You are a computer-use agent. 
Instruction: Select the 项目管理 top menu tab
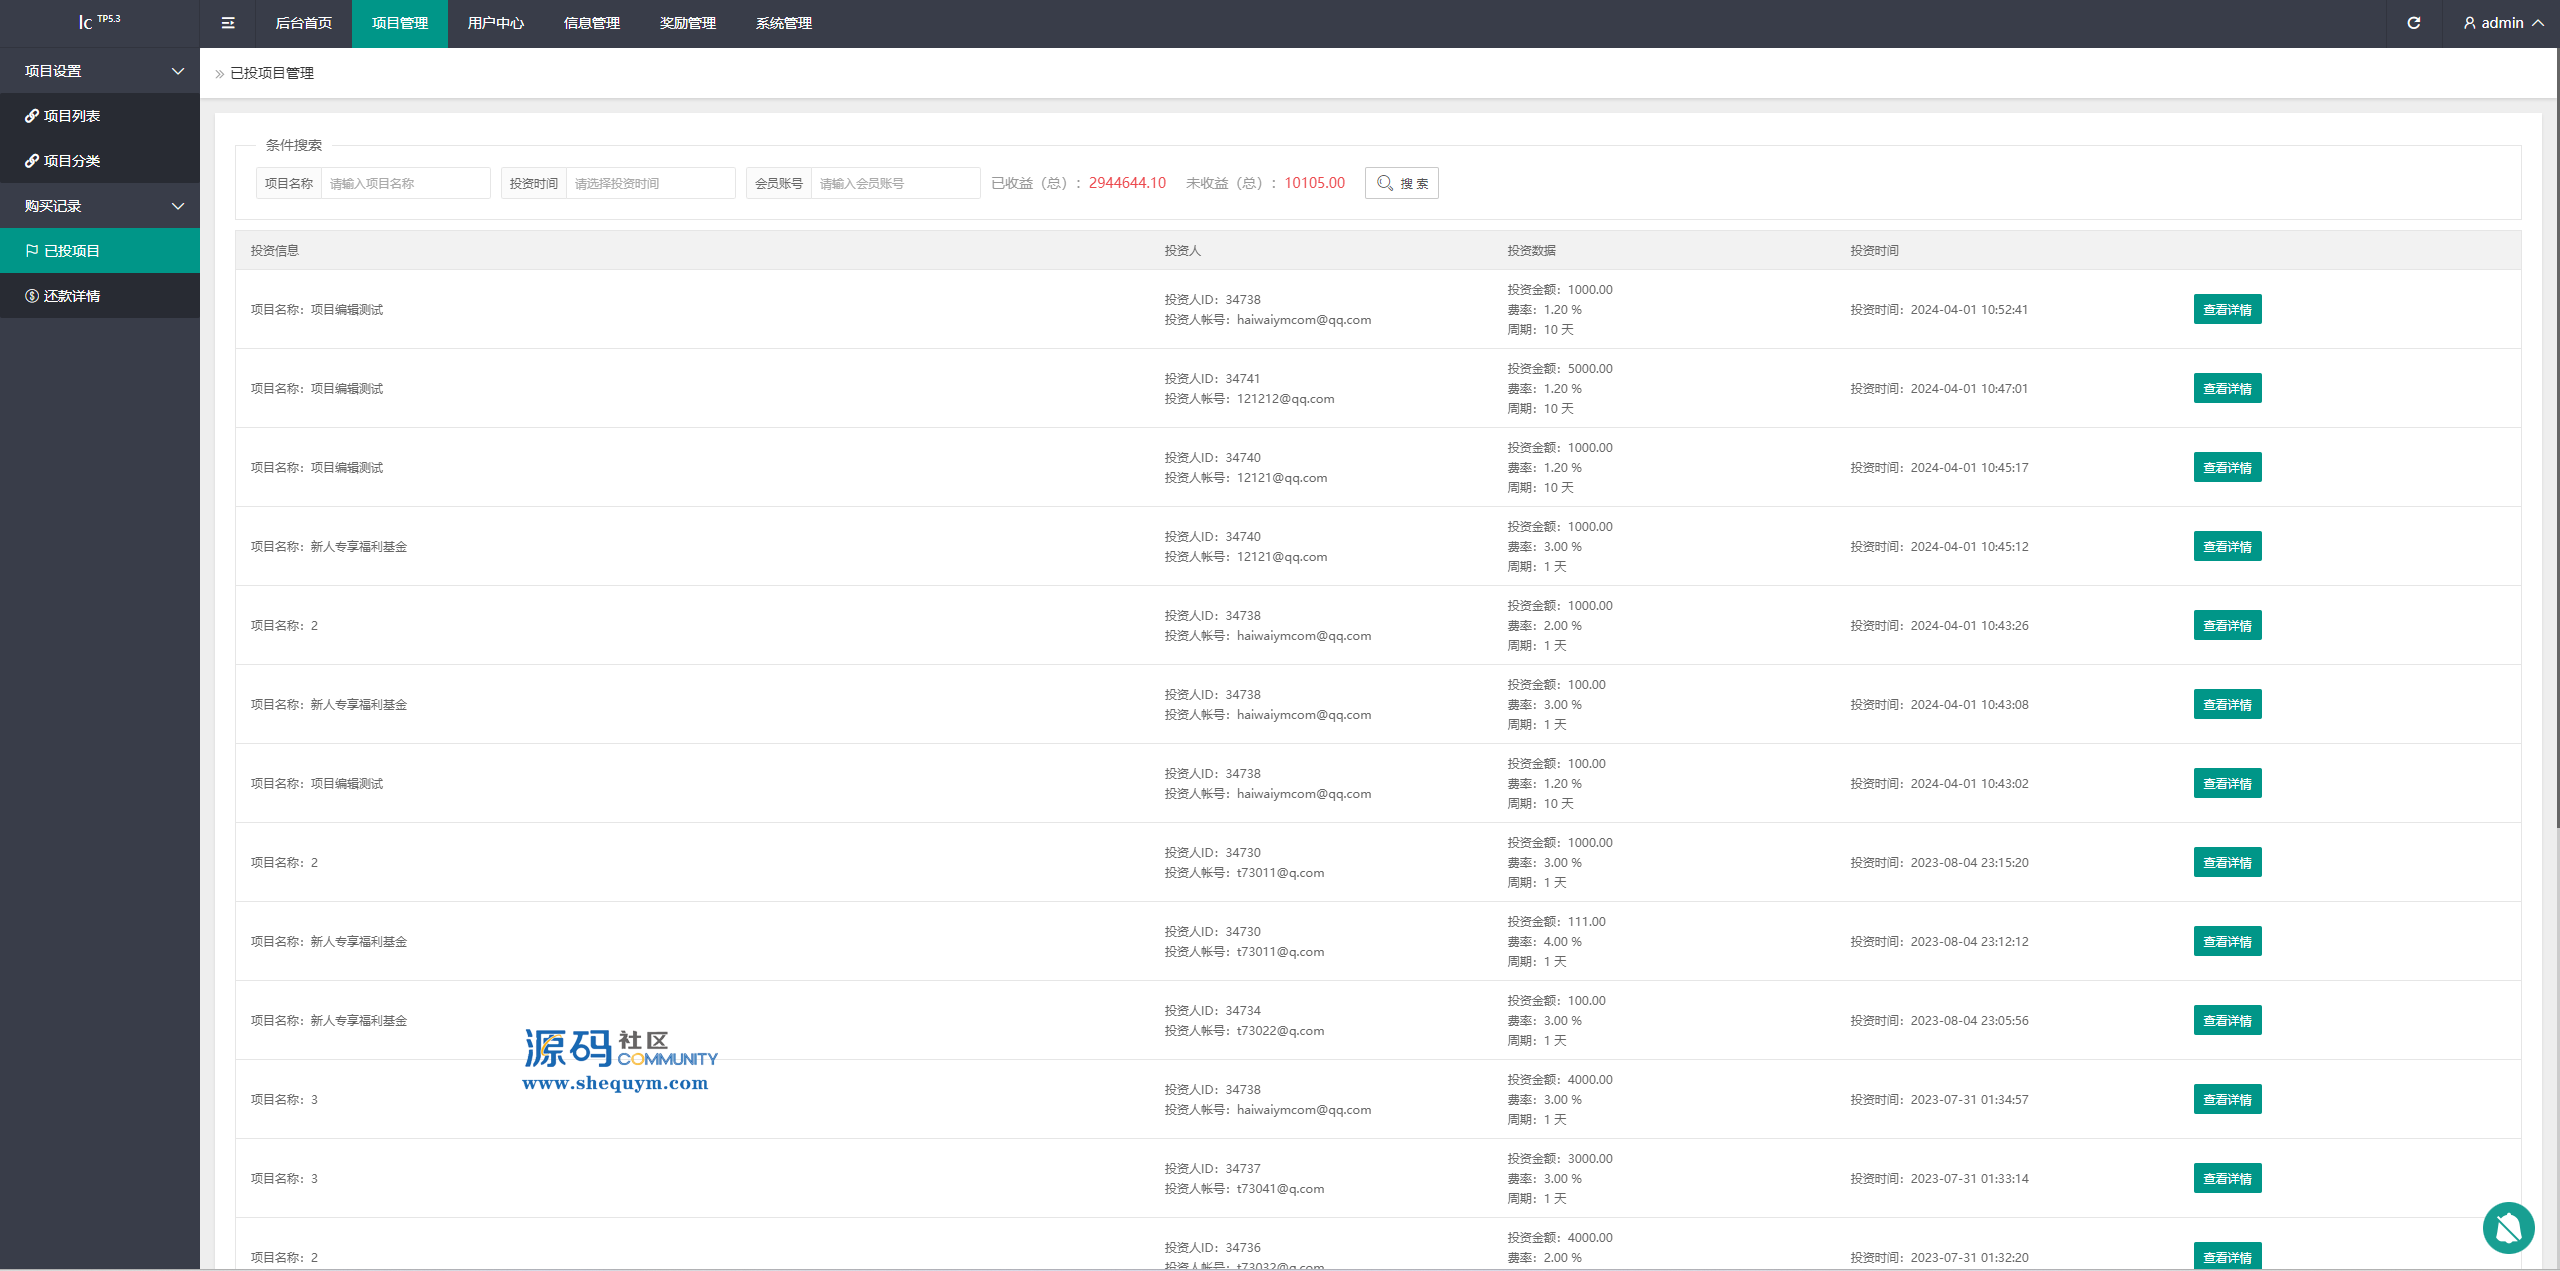tap(400, 23)
